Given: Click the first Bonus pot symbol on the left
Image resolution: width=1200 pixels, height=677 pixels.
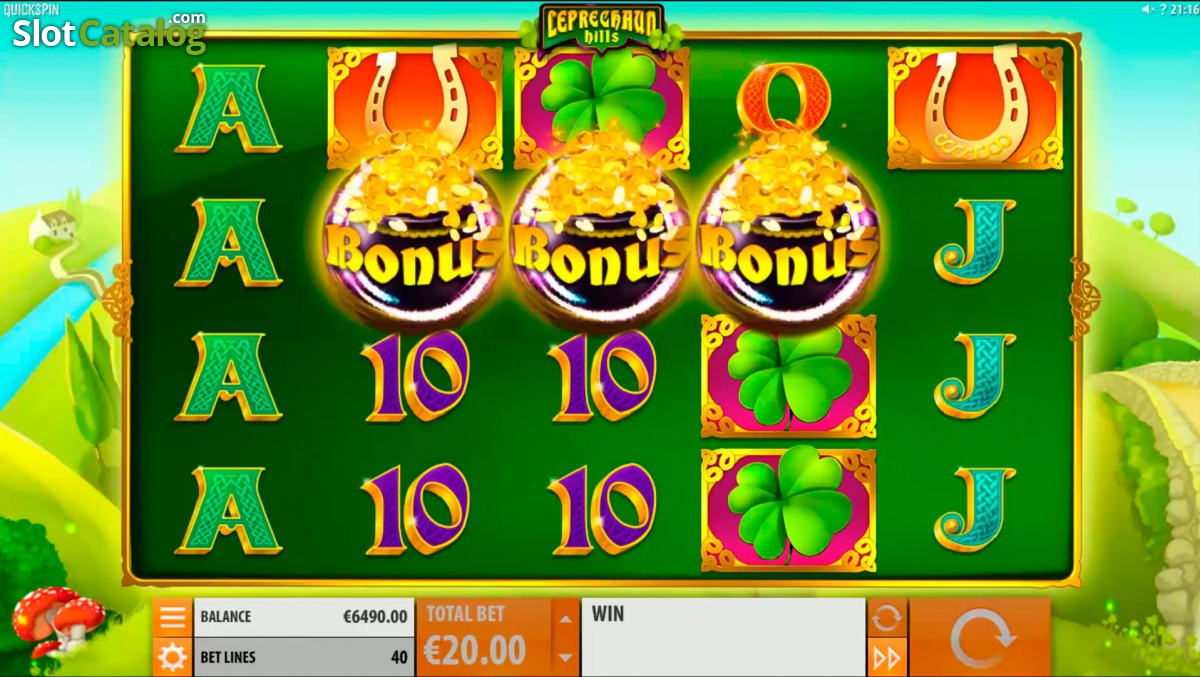Looking at the screenshot, I should click(412, 235).
